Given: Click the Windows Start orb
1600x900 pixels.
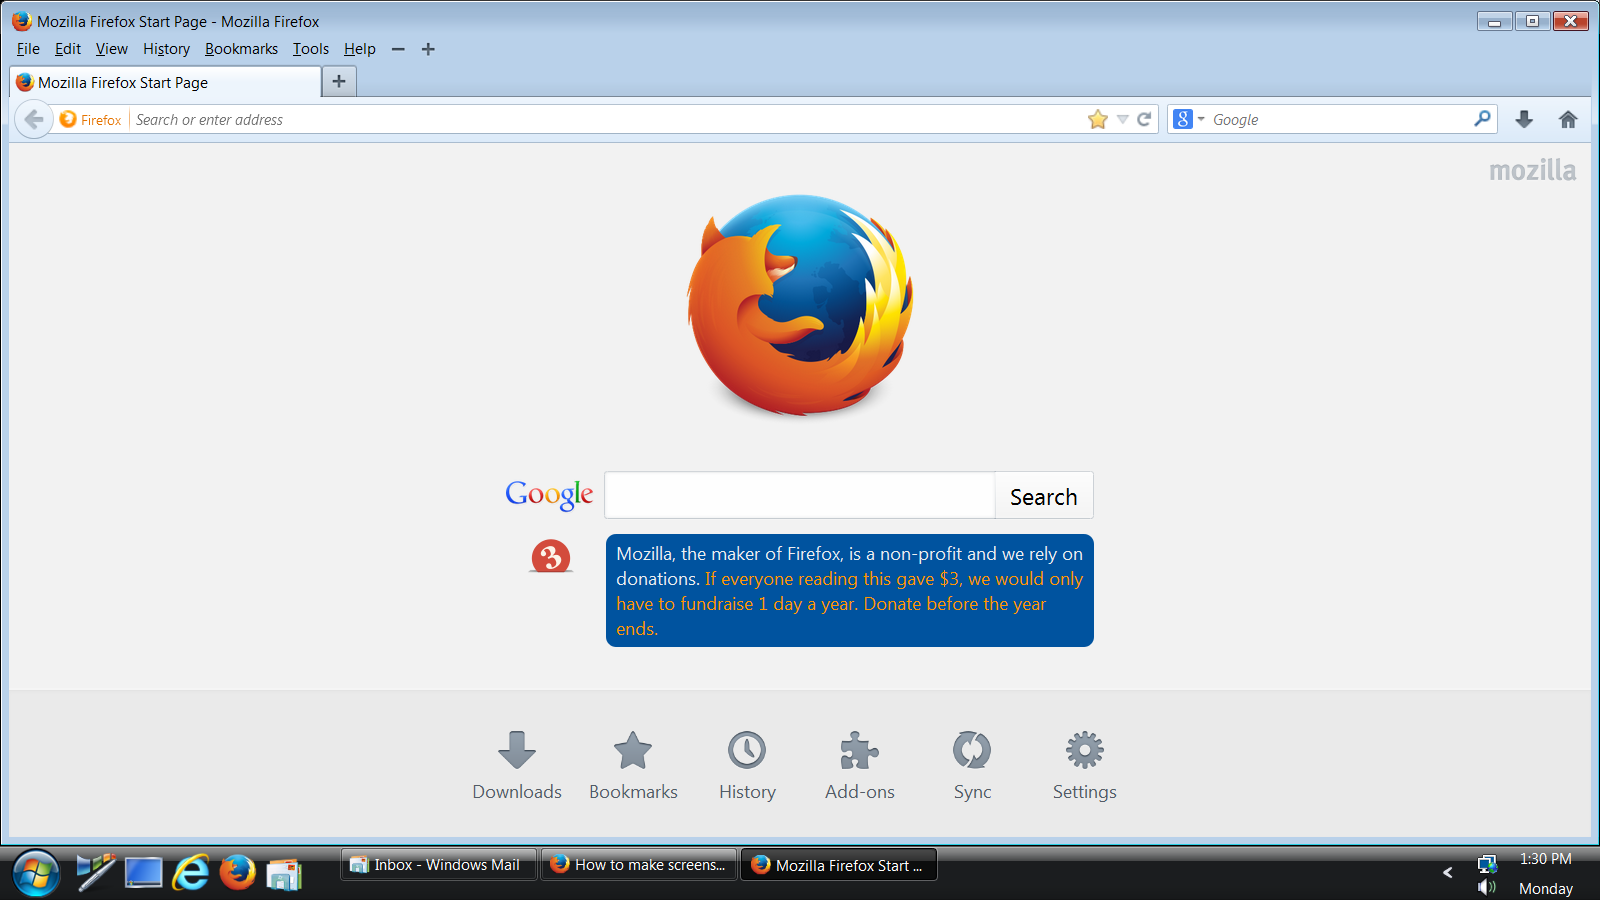Looking at the screenshot, I should tap(36, 873).
